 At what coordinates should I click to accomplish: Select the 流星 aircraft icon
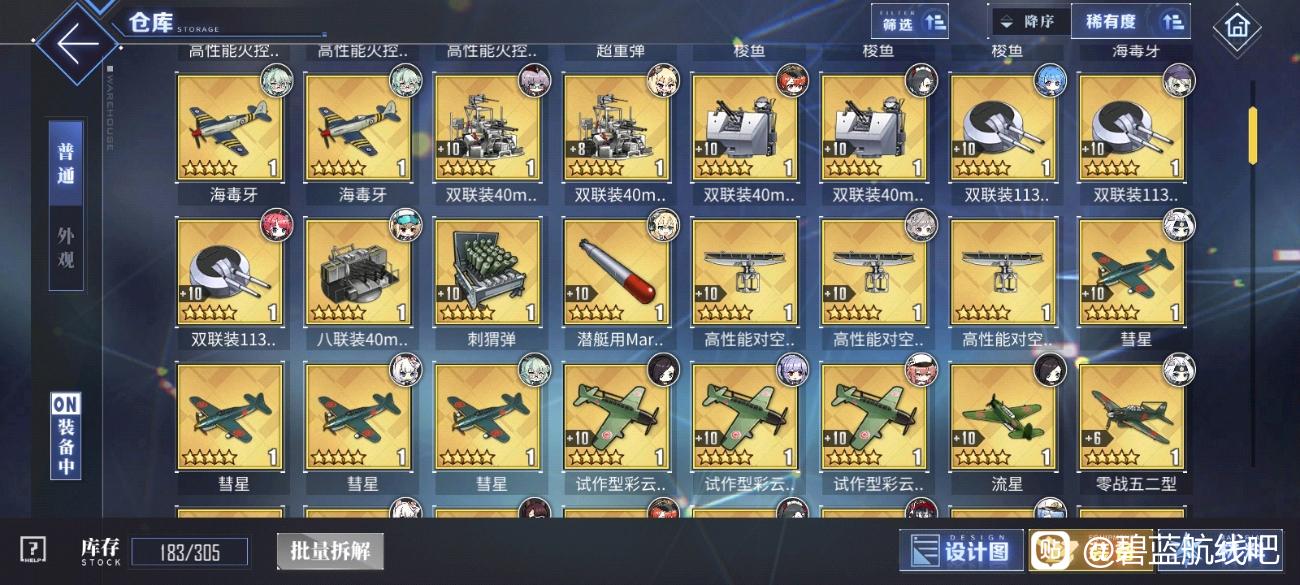pos(1004,417)
